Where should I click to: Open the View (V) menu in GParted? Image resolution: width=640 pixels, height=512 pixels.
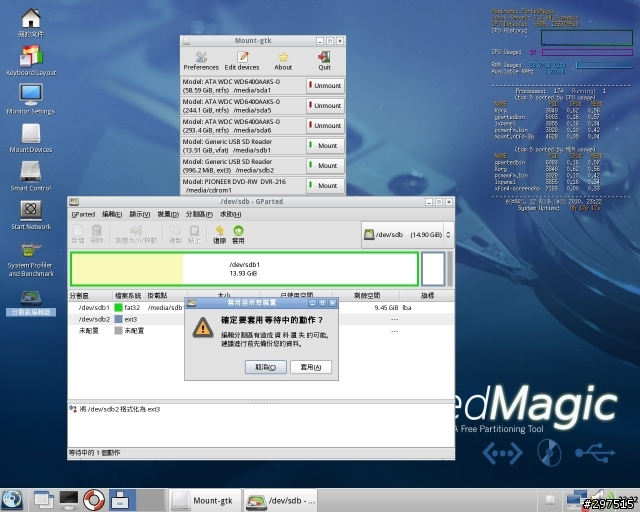coord(140,214)
